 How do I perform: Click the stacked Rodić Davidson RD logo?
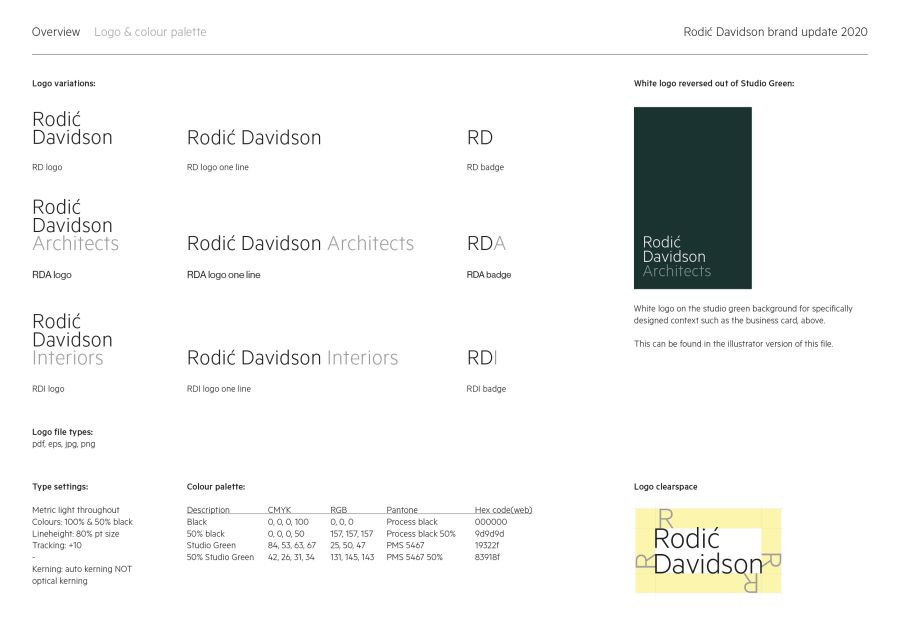coord(72,129)
